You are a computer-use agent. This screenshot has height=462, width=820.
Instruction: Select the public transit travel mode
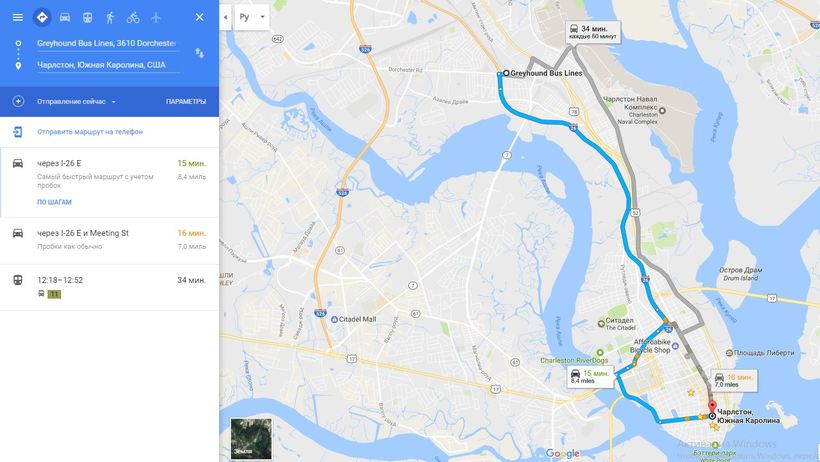(87, 17)
